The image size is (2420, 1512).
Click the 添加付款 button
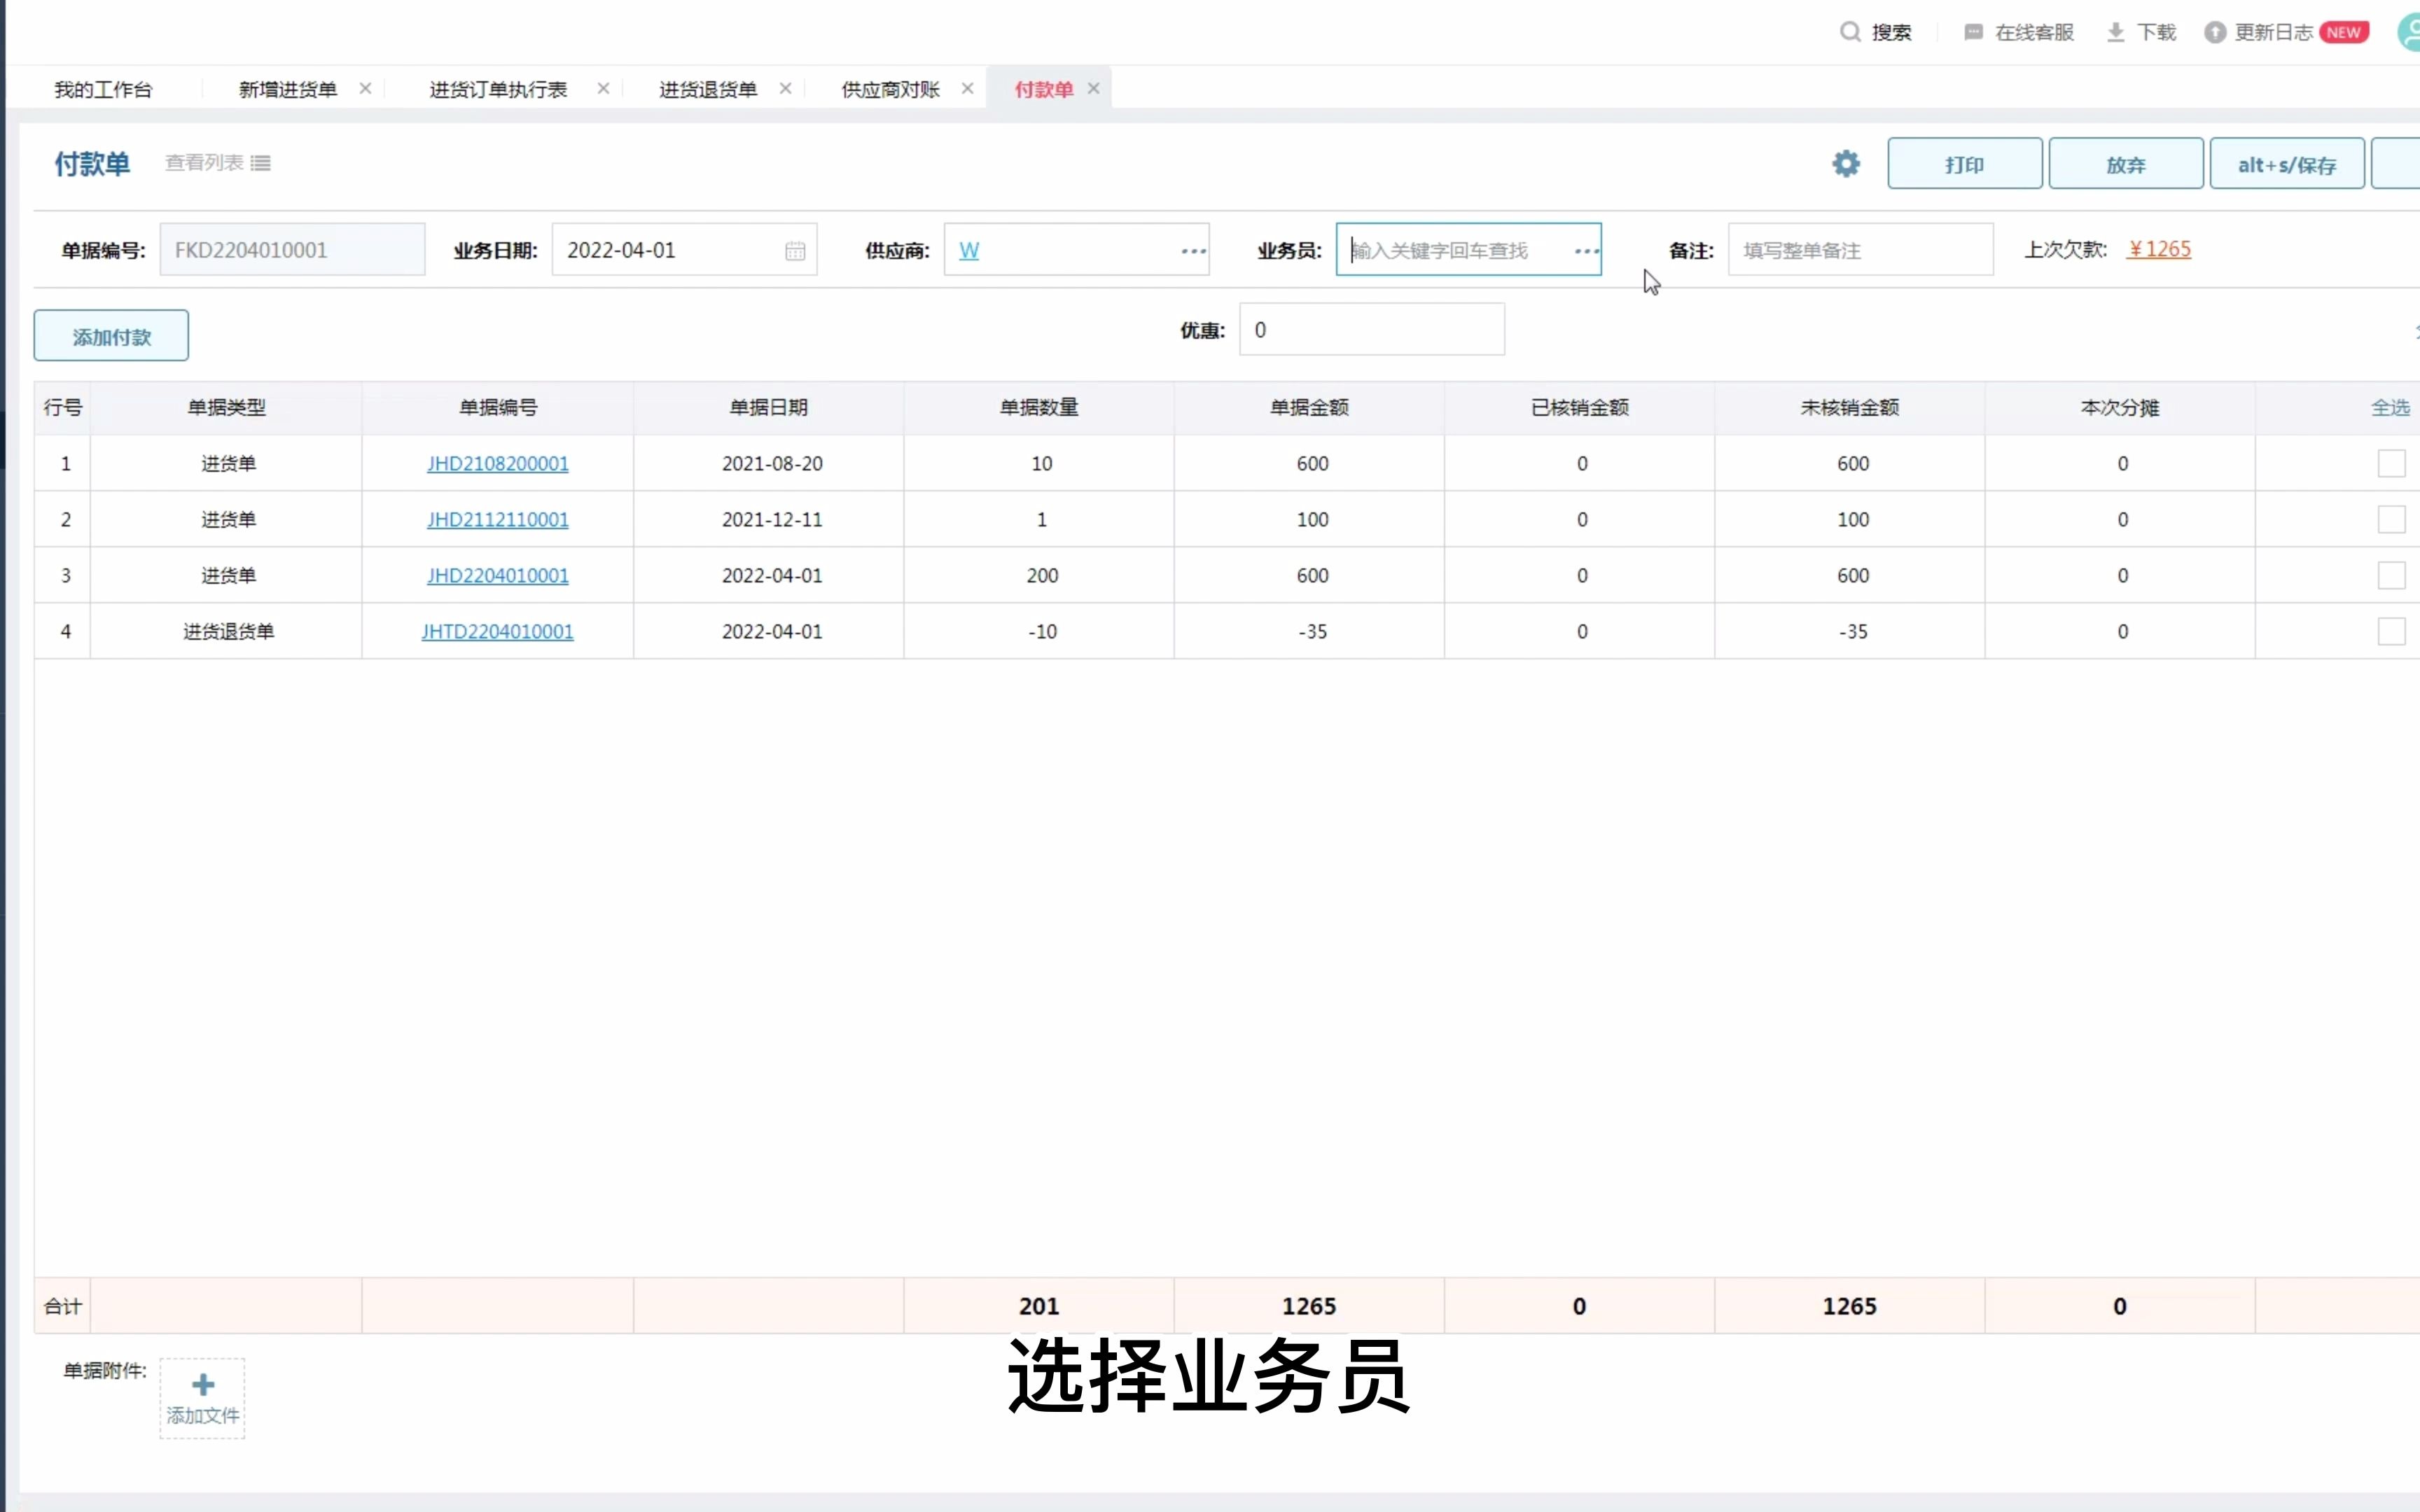(111, 336)
